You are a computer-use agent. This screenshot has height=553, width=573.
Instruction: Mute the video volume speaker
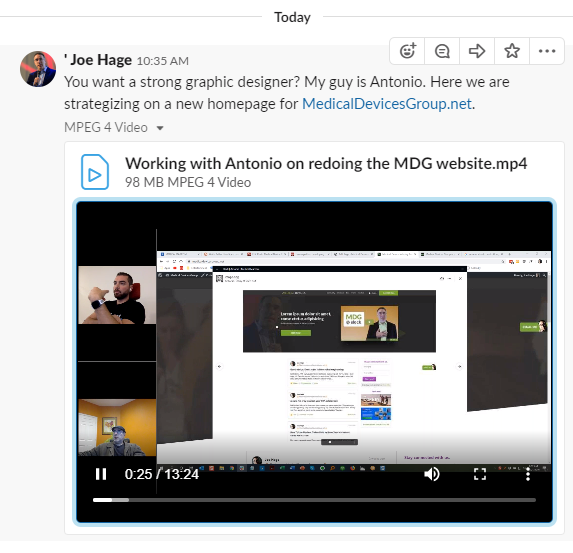click(x=432, y=474)
